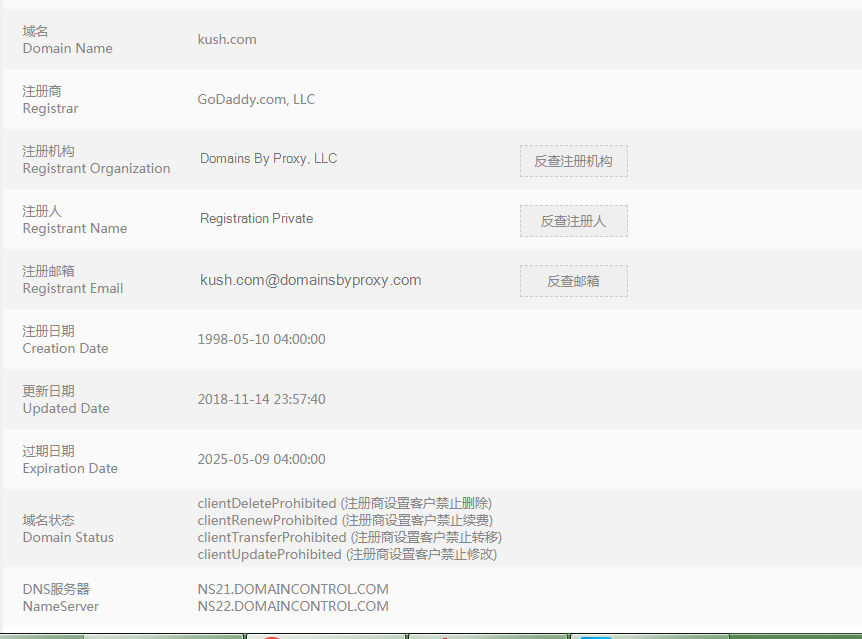This screenshot has height=639, width=862.
Task: Click the Domain Name label
Action: (68, 48)
